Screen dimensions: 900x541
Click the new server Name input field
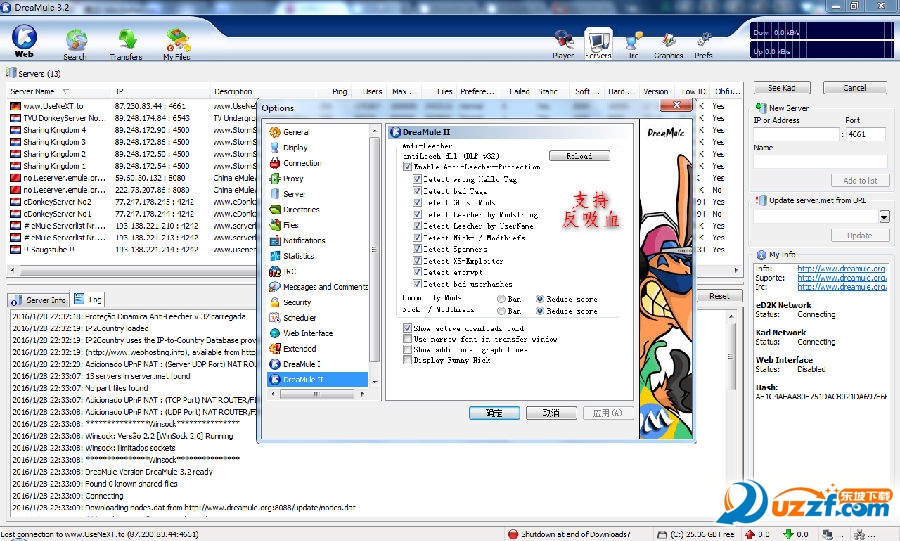[821, 162]
